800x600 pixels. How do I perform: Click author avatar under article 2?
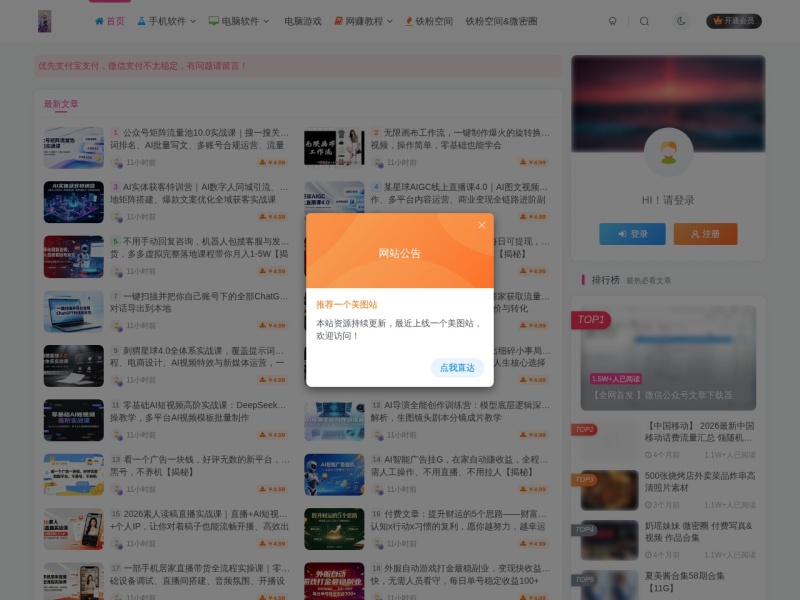coord(378,162)
